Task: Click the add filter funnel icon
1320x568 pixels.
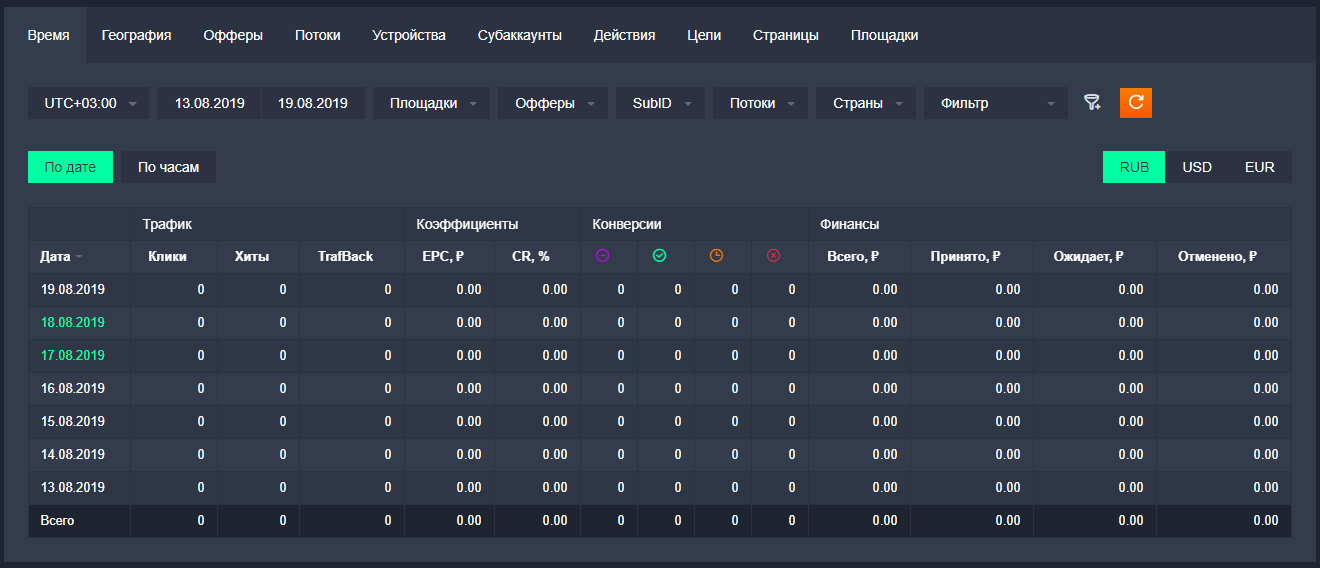Action: (x=1092, y=102)
